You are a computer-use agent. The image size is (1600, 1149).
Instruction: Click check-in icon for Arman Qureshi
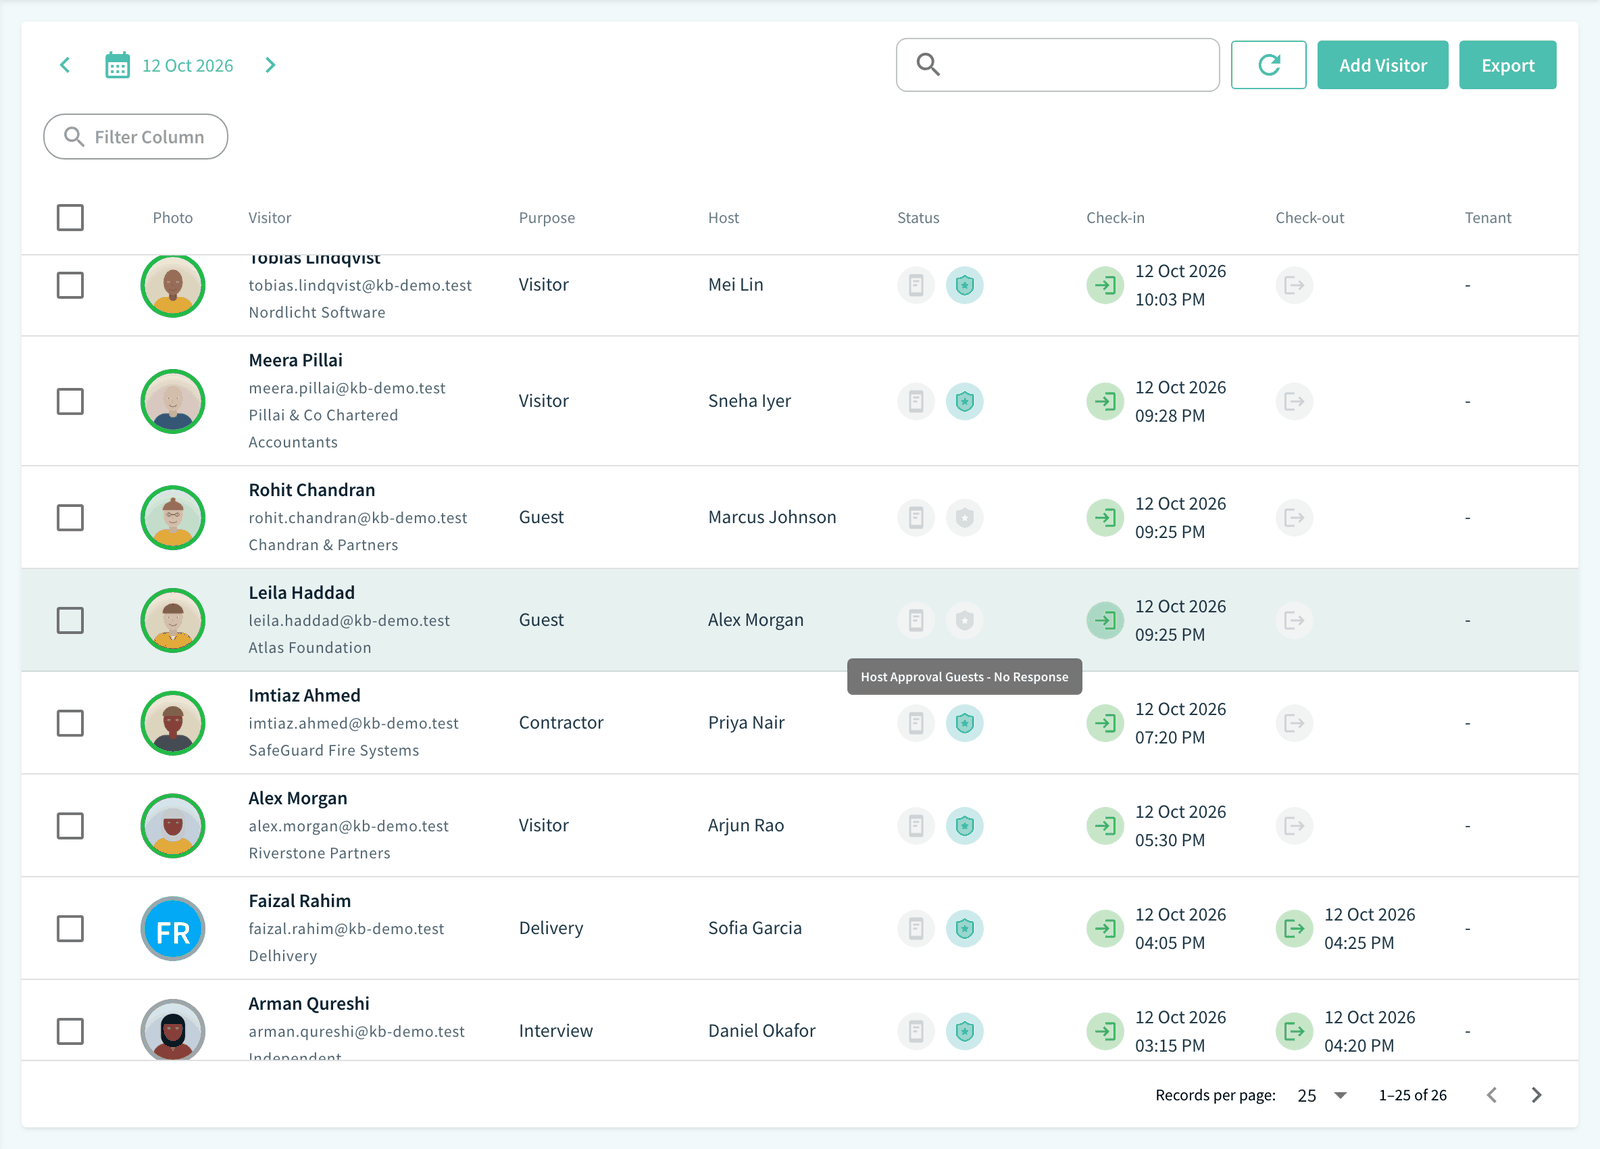click(x=1105, y=1031)
